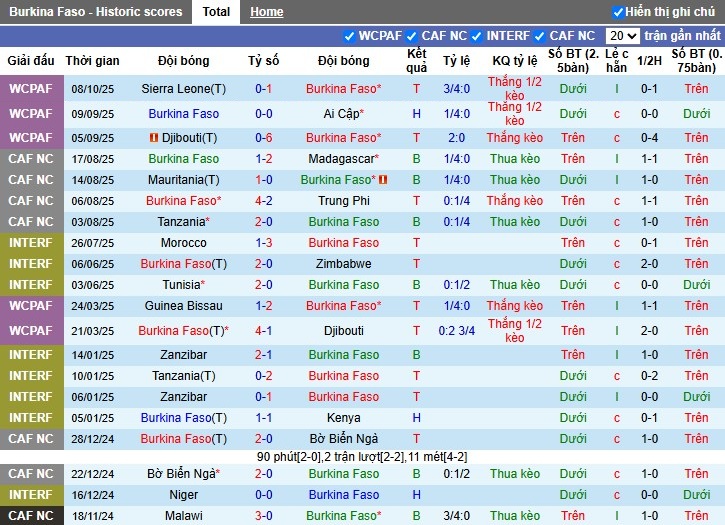The image size is (725, 525).
Task: Uncheck the WCPAF filter checkbox
Action: (349, 36)
